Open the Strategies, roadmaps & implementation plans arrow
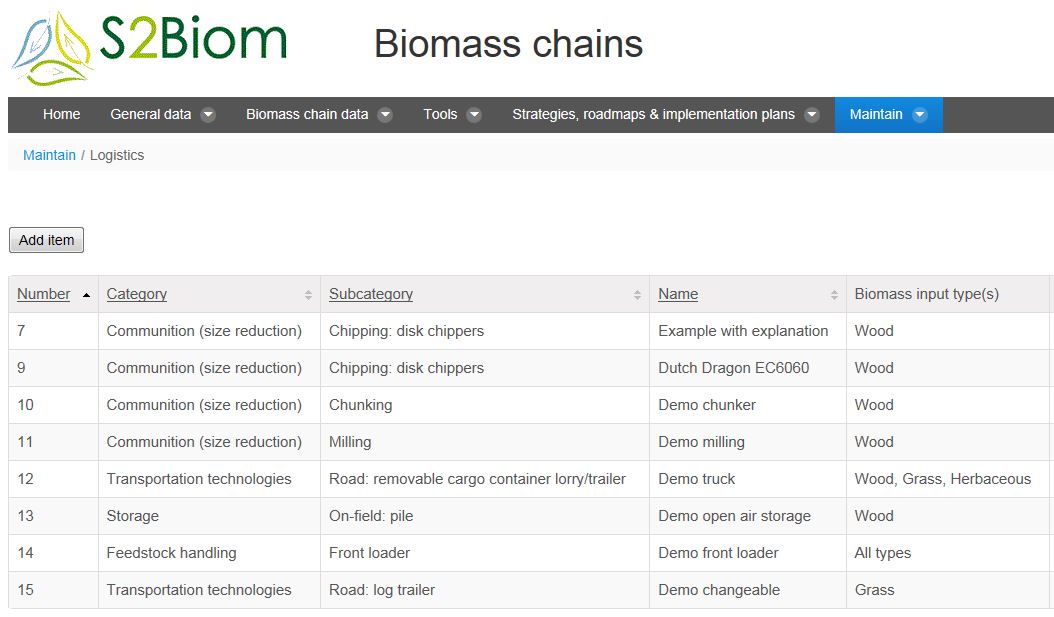 pos(811,115)
